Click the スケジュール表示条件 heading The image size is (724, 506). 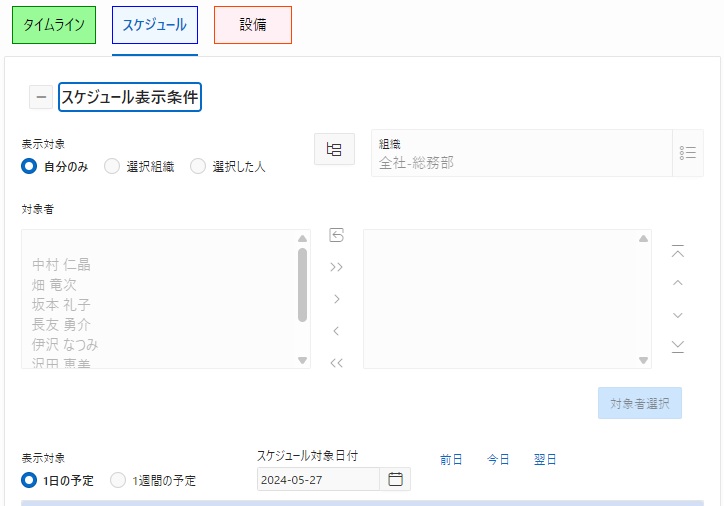tap(130, 97)
